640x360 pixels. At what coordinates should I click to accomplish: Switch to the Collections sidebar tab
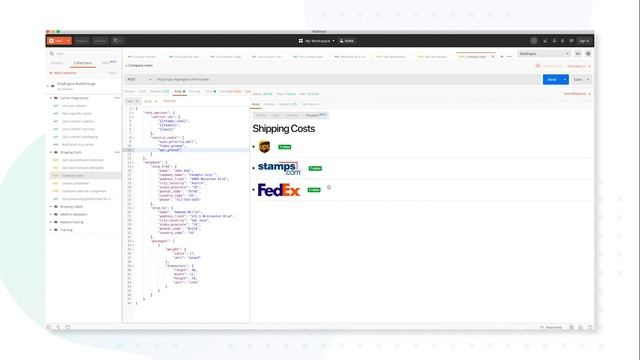(83, 63)
